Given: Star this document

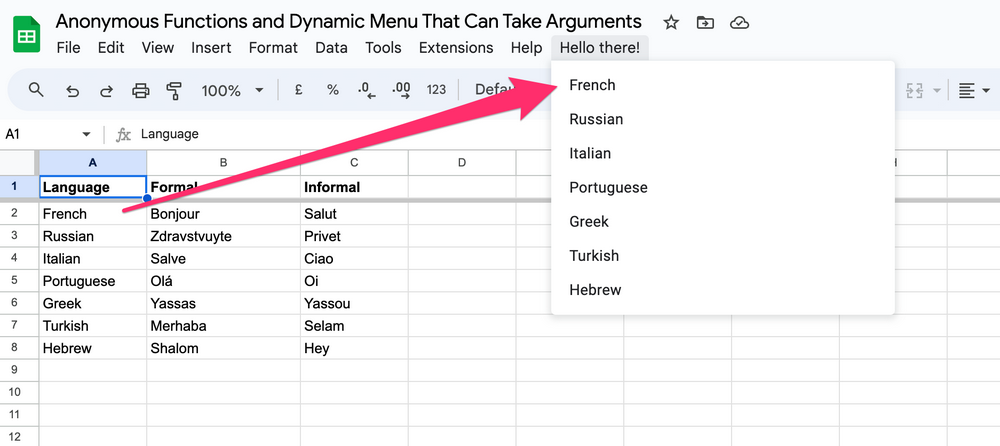Looking at the screenshot, I should coord(671,22).
